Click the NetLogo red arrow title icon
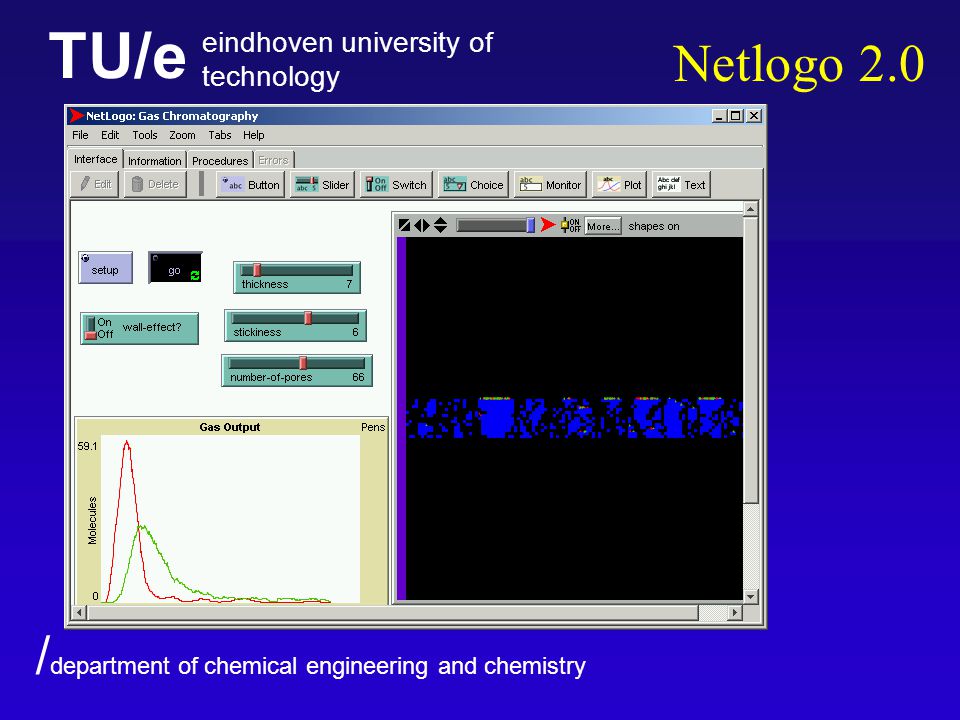The width and height of the screenshot is (960, 720). (77, 115)
